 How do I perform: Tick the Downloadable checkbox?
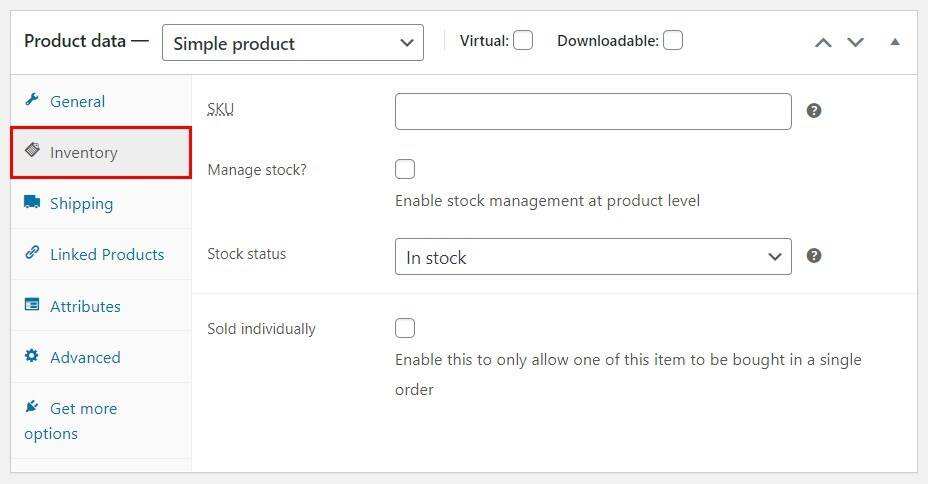(x=673, y=41)
